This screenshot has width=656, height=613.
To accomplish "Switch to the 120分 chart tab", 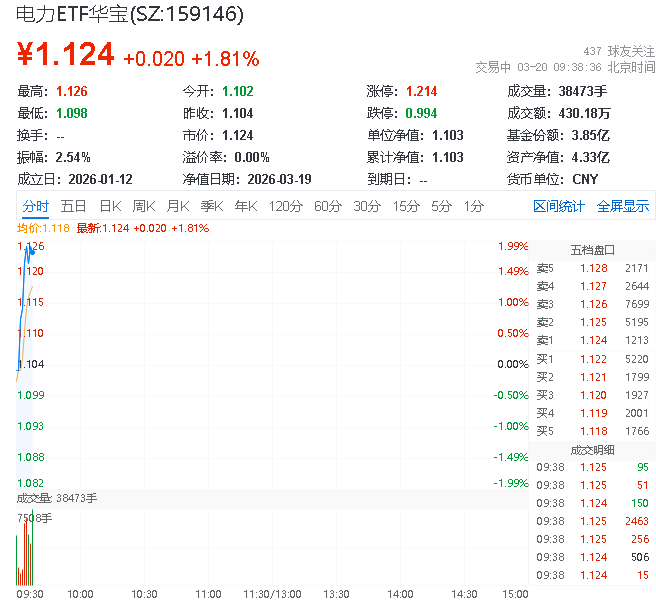I will [x=286, y=206].
